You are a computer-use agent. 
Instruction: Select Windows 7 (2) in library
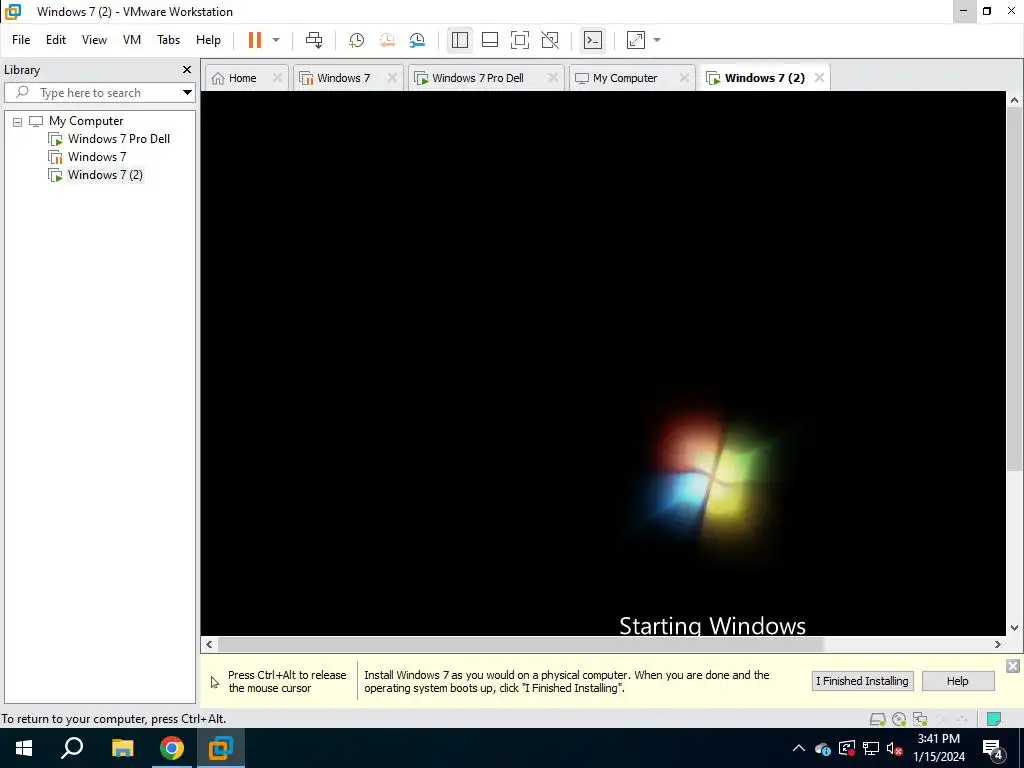tap(104, 174)
